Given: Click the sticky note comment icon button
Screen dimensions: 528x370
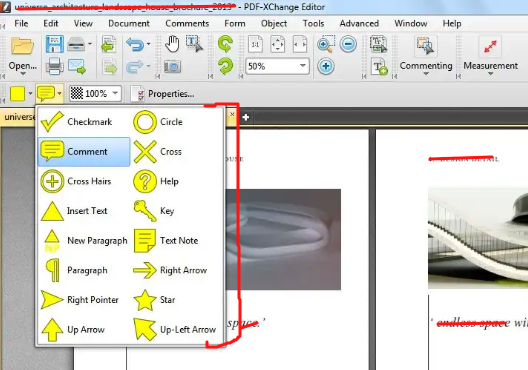Looking at the screenshot, I should pyautogui.click(x=46, y=93).
